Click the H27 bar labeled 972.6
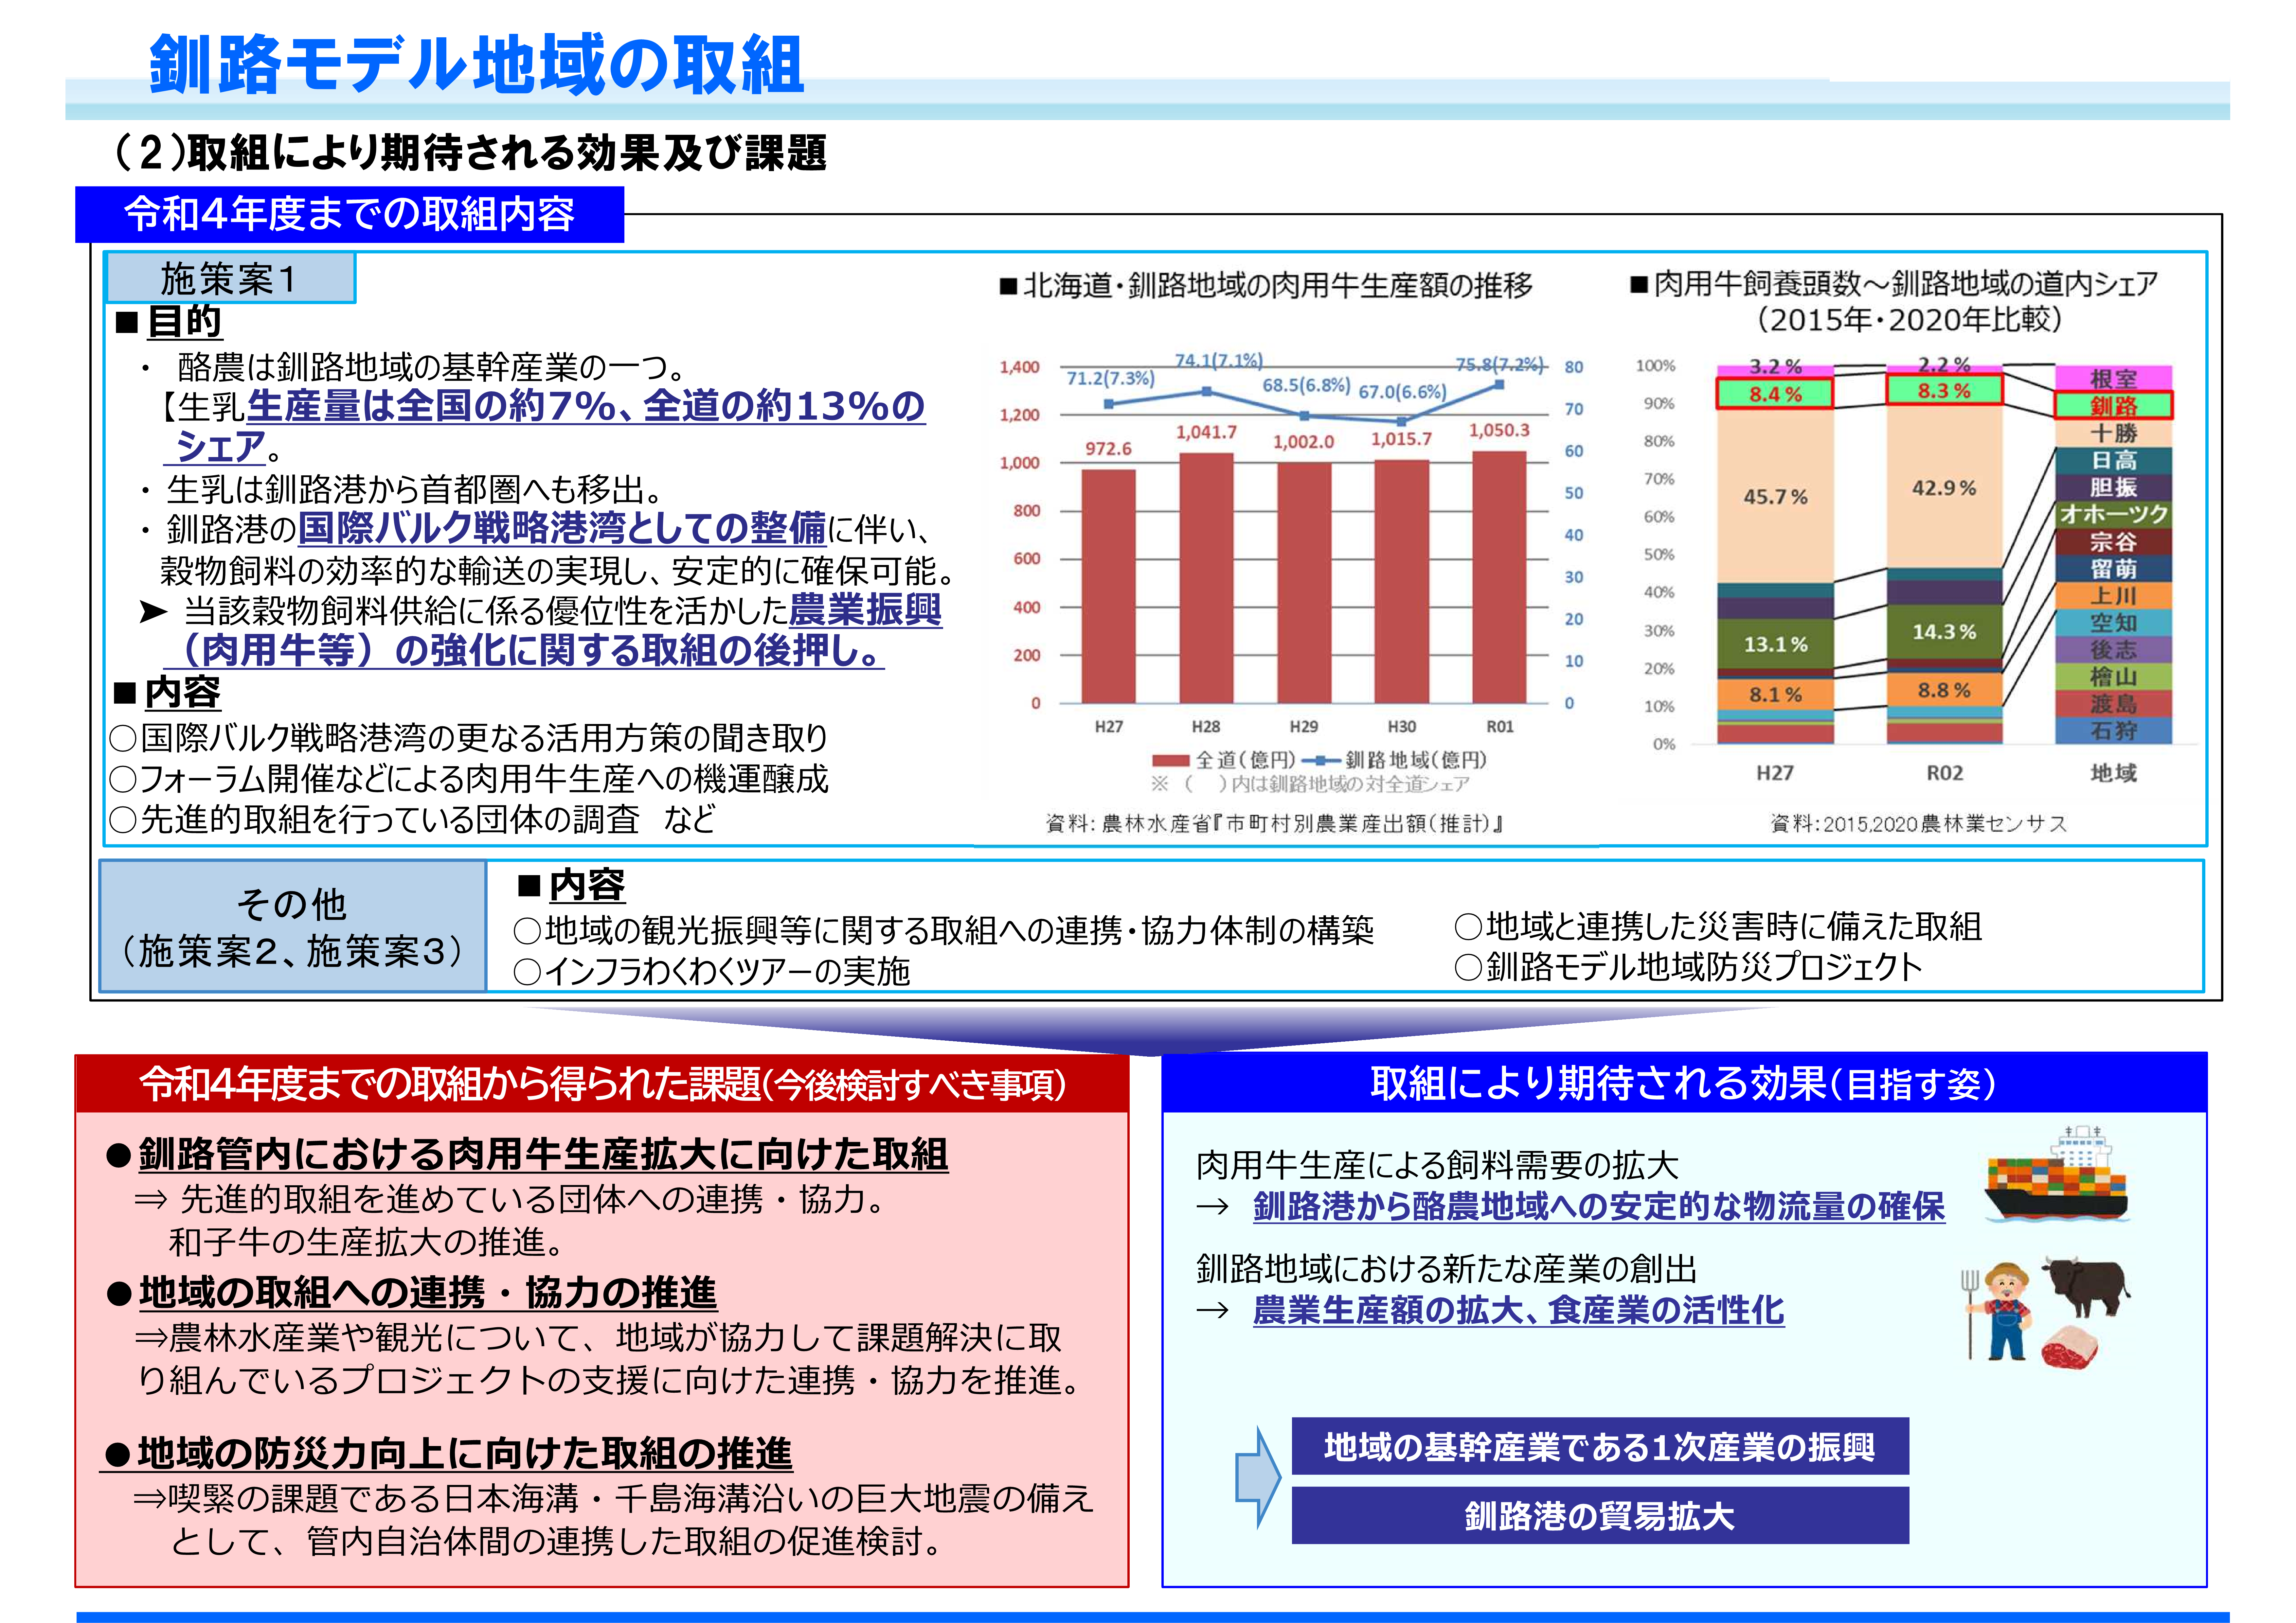 (x=1108, y=586)
